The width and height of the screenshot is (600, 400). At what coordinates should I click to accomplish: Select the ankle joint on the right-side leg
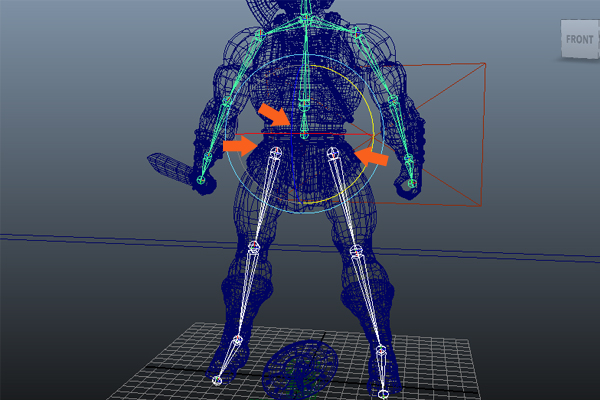(x=381, y=349)
